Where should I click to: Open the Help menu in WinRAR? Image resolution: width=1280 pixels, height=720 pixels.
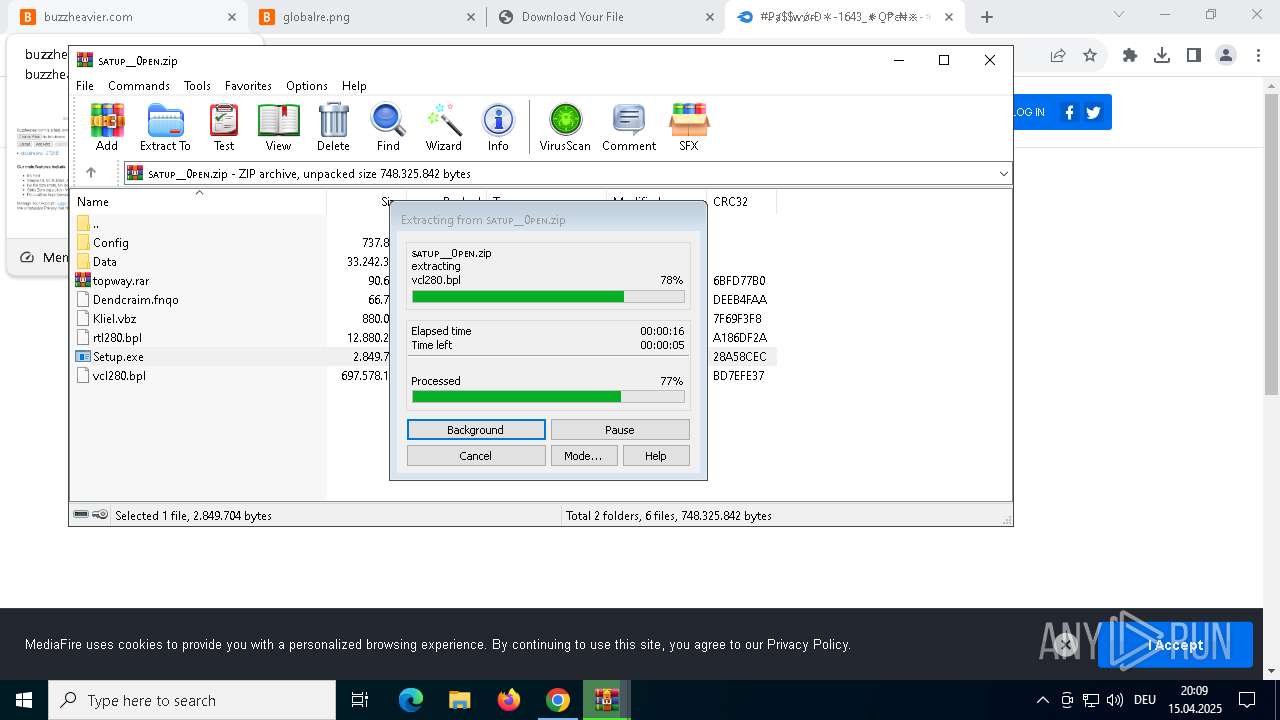tap(354, 86)
